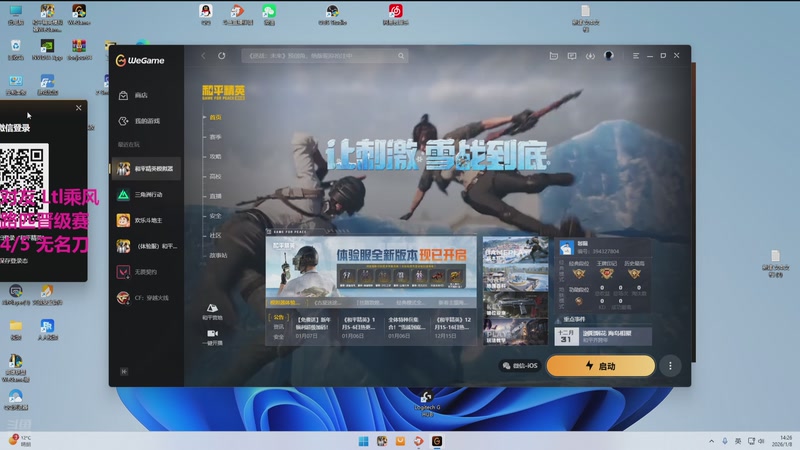Click the WeGame logo

point(140,60)
